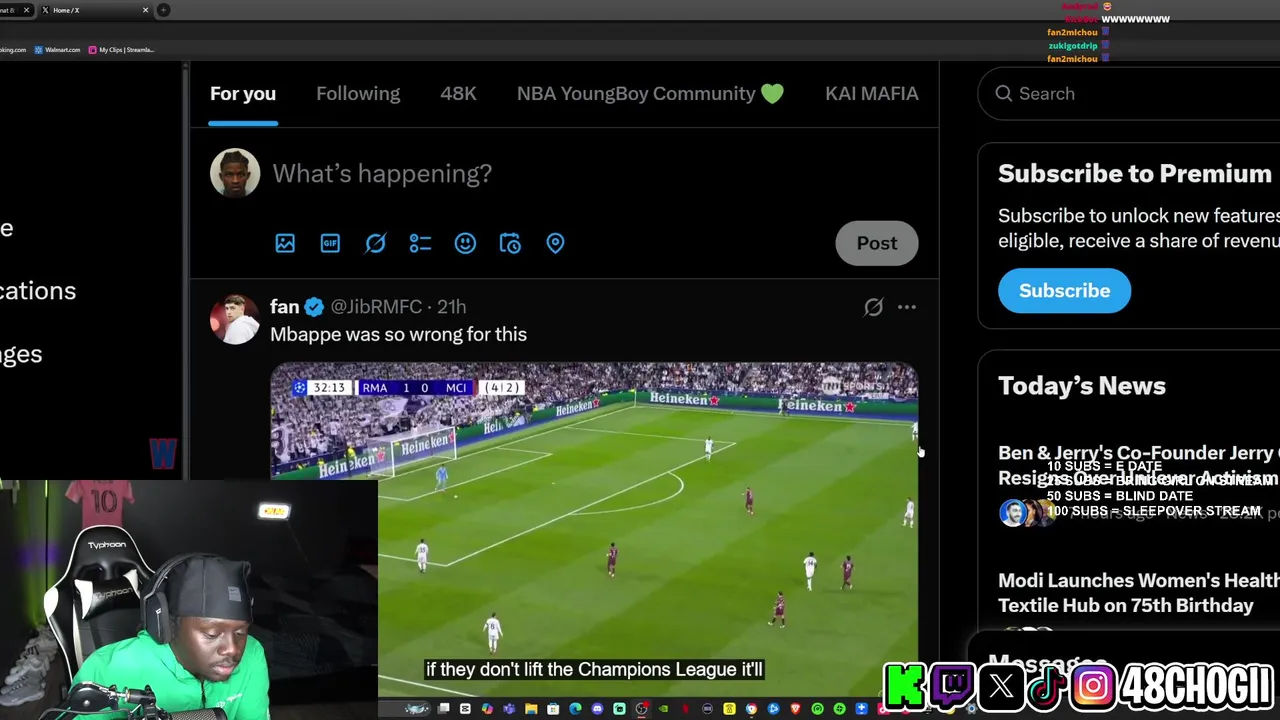Click the Subscribe button for Premium

1064,290
